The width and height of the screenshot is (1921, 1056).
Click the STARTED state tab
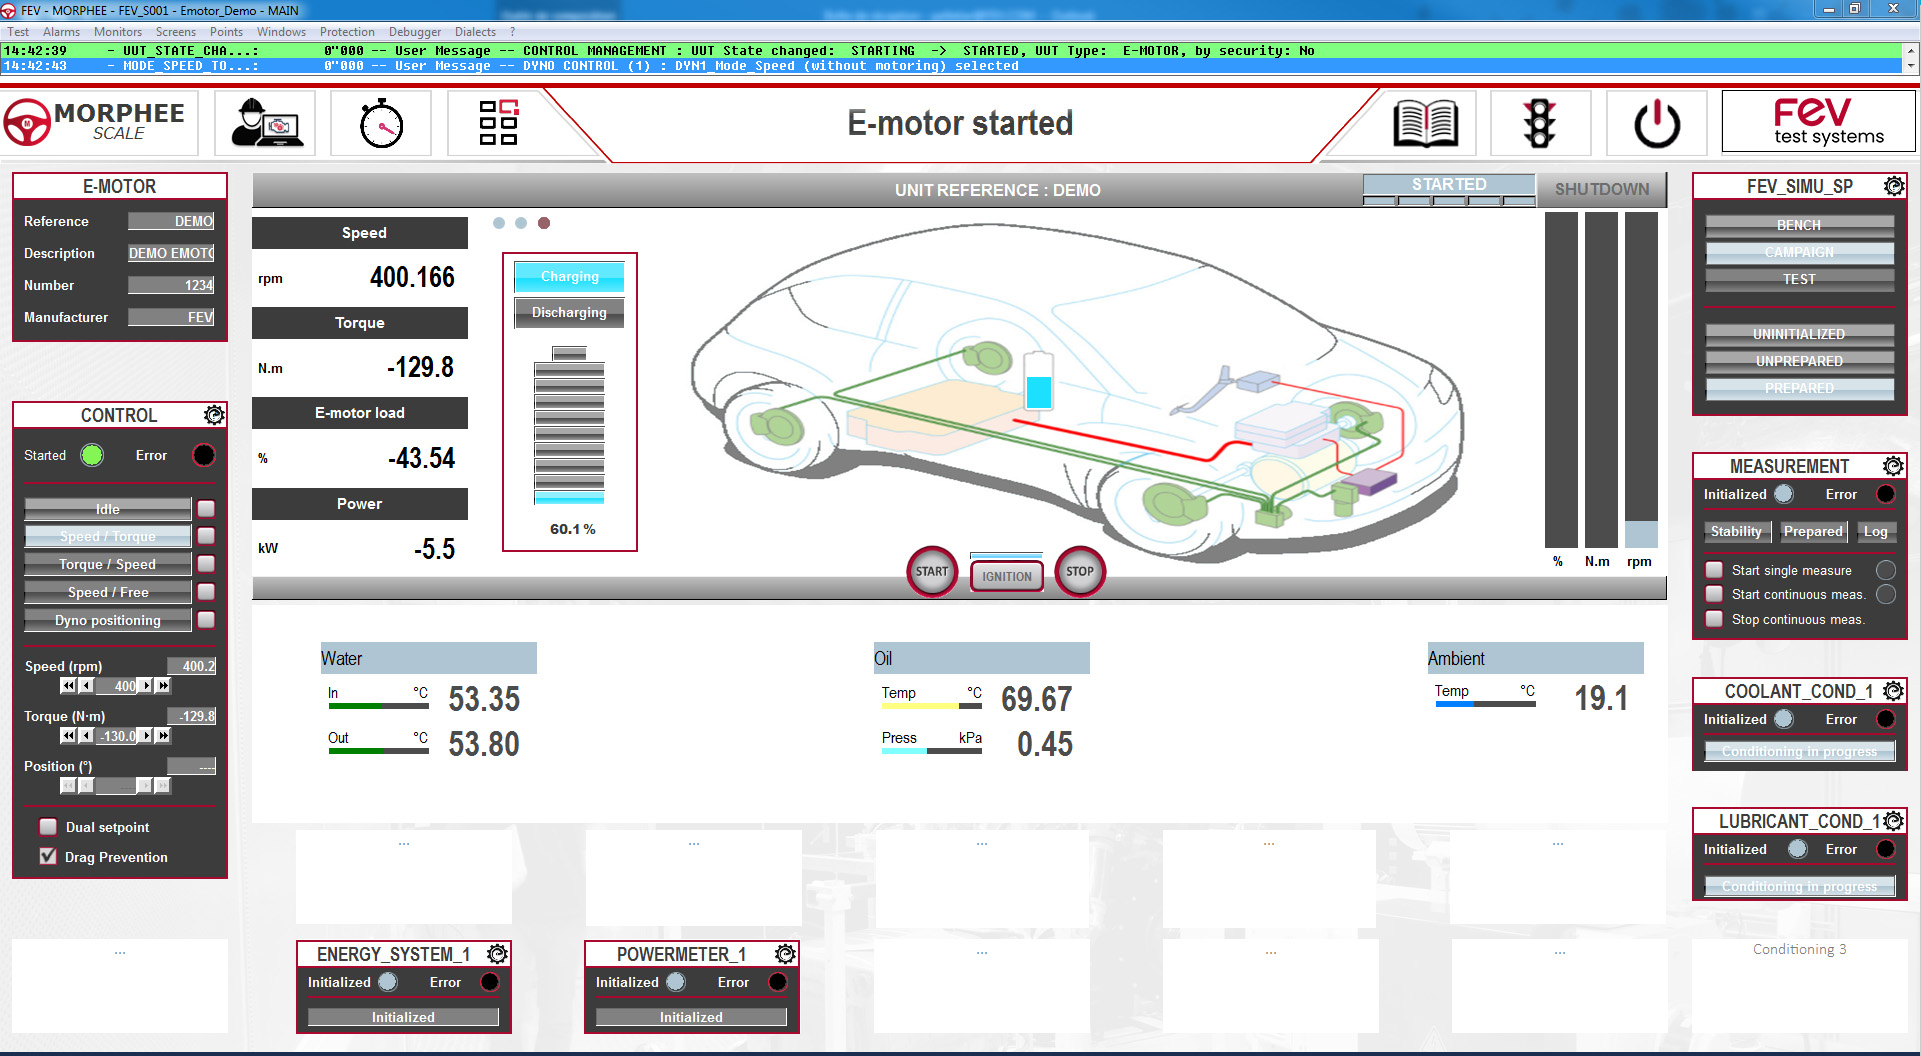1449,185
